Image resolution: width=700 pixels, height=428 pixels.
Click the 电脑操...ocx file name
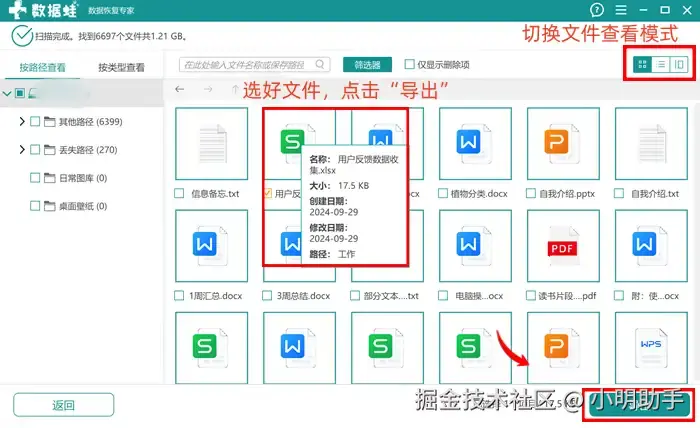[479, 296]
